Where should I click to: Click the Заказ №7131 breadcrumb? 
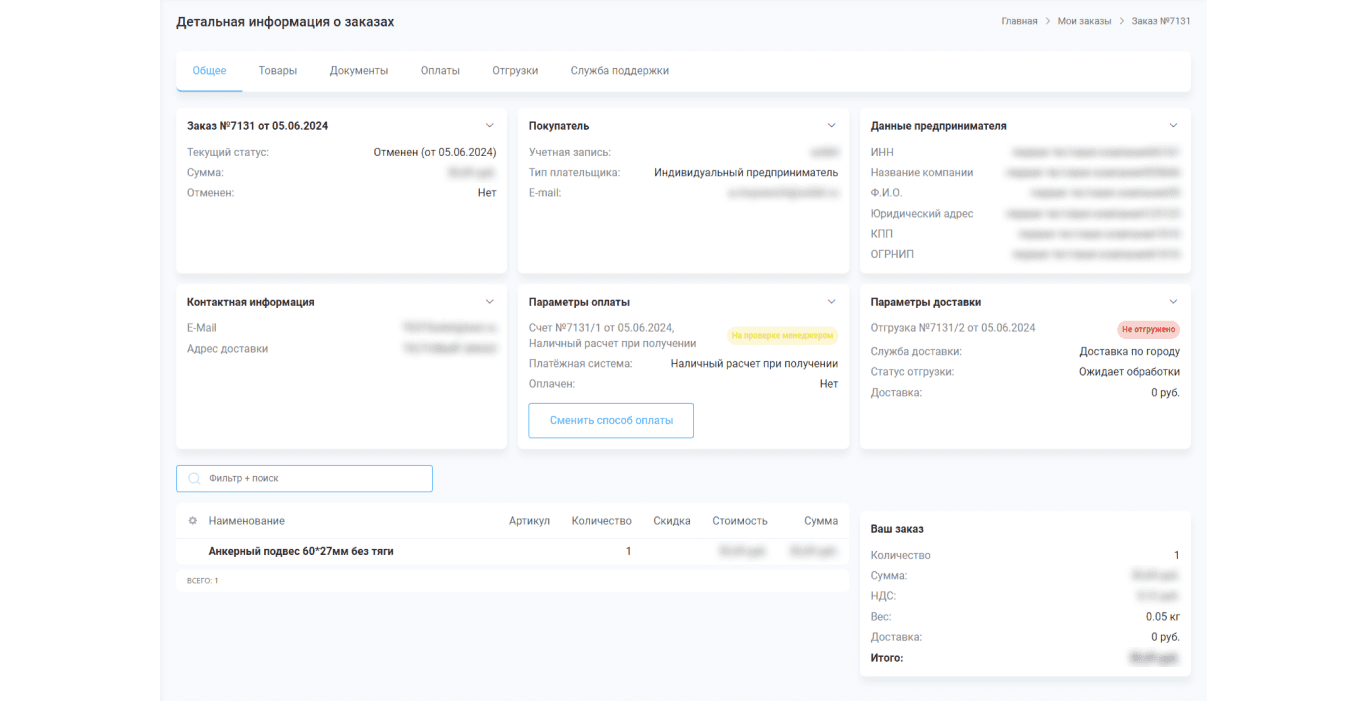[1161, 21]
